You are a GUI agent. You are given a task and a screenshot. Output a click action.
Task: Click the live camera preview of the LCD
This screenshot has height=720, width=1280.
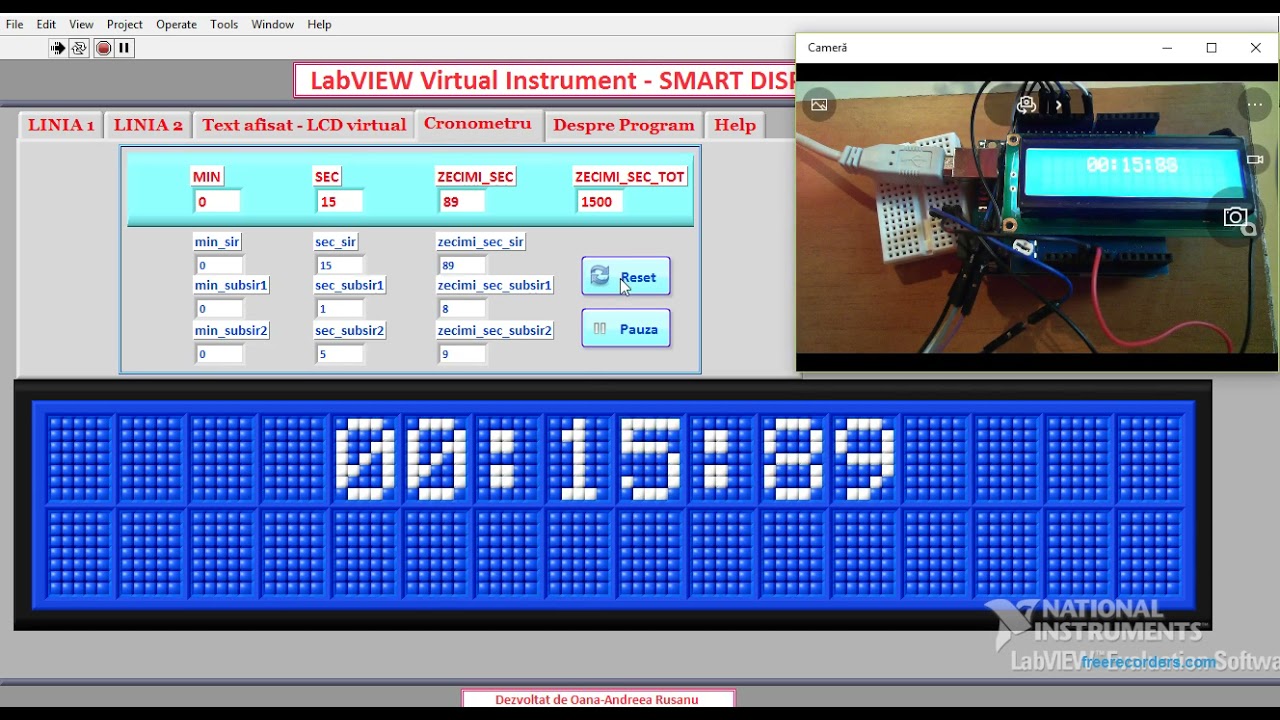(x=1037, y=217)
